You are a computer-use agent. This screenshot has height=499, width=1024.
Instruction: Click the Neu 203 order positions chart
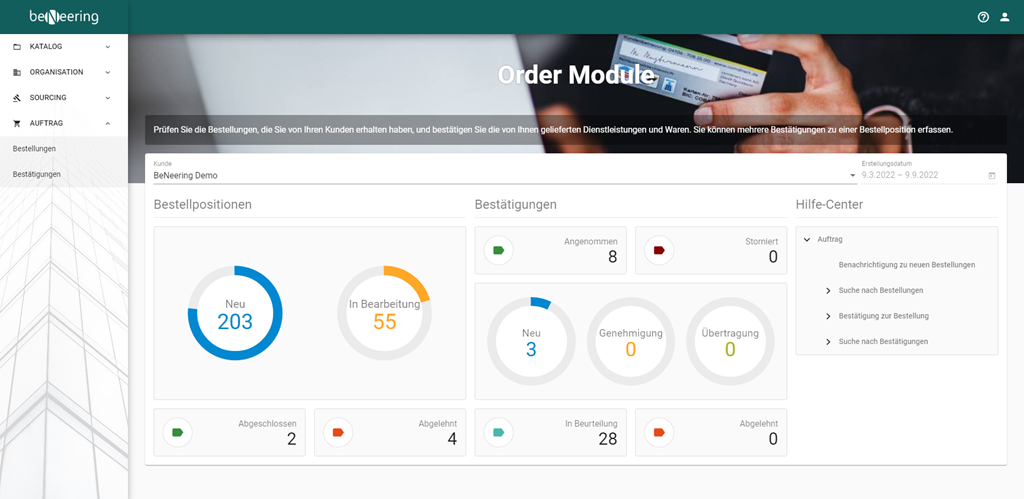(235, 313)
